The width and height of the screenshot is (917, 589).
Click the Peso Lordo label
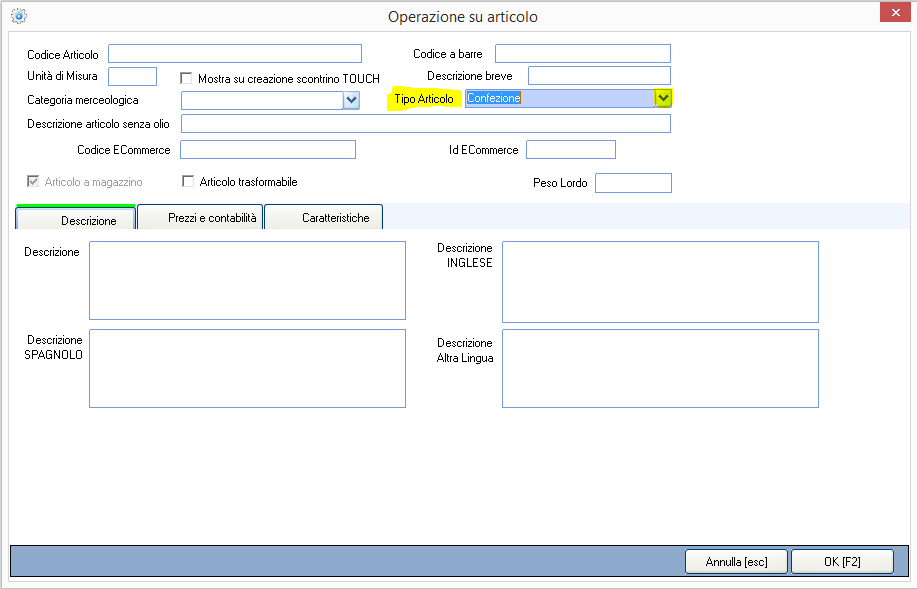(x=560, y=182)
